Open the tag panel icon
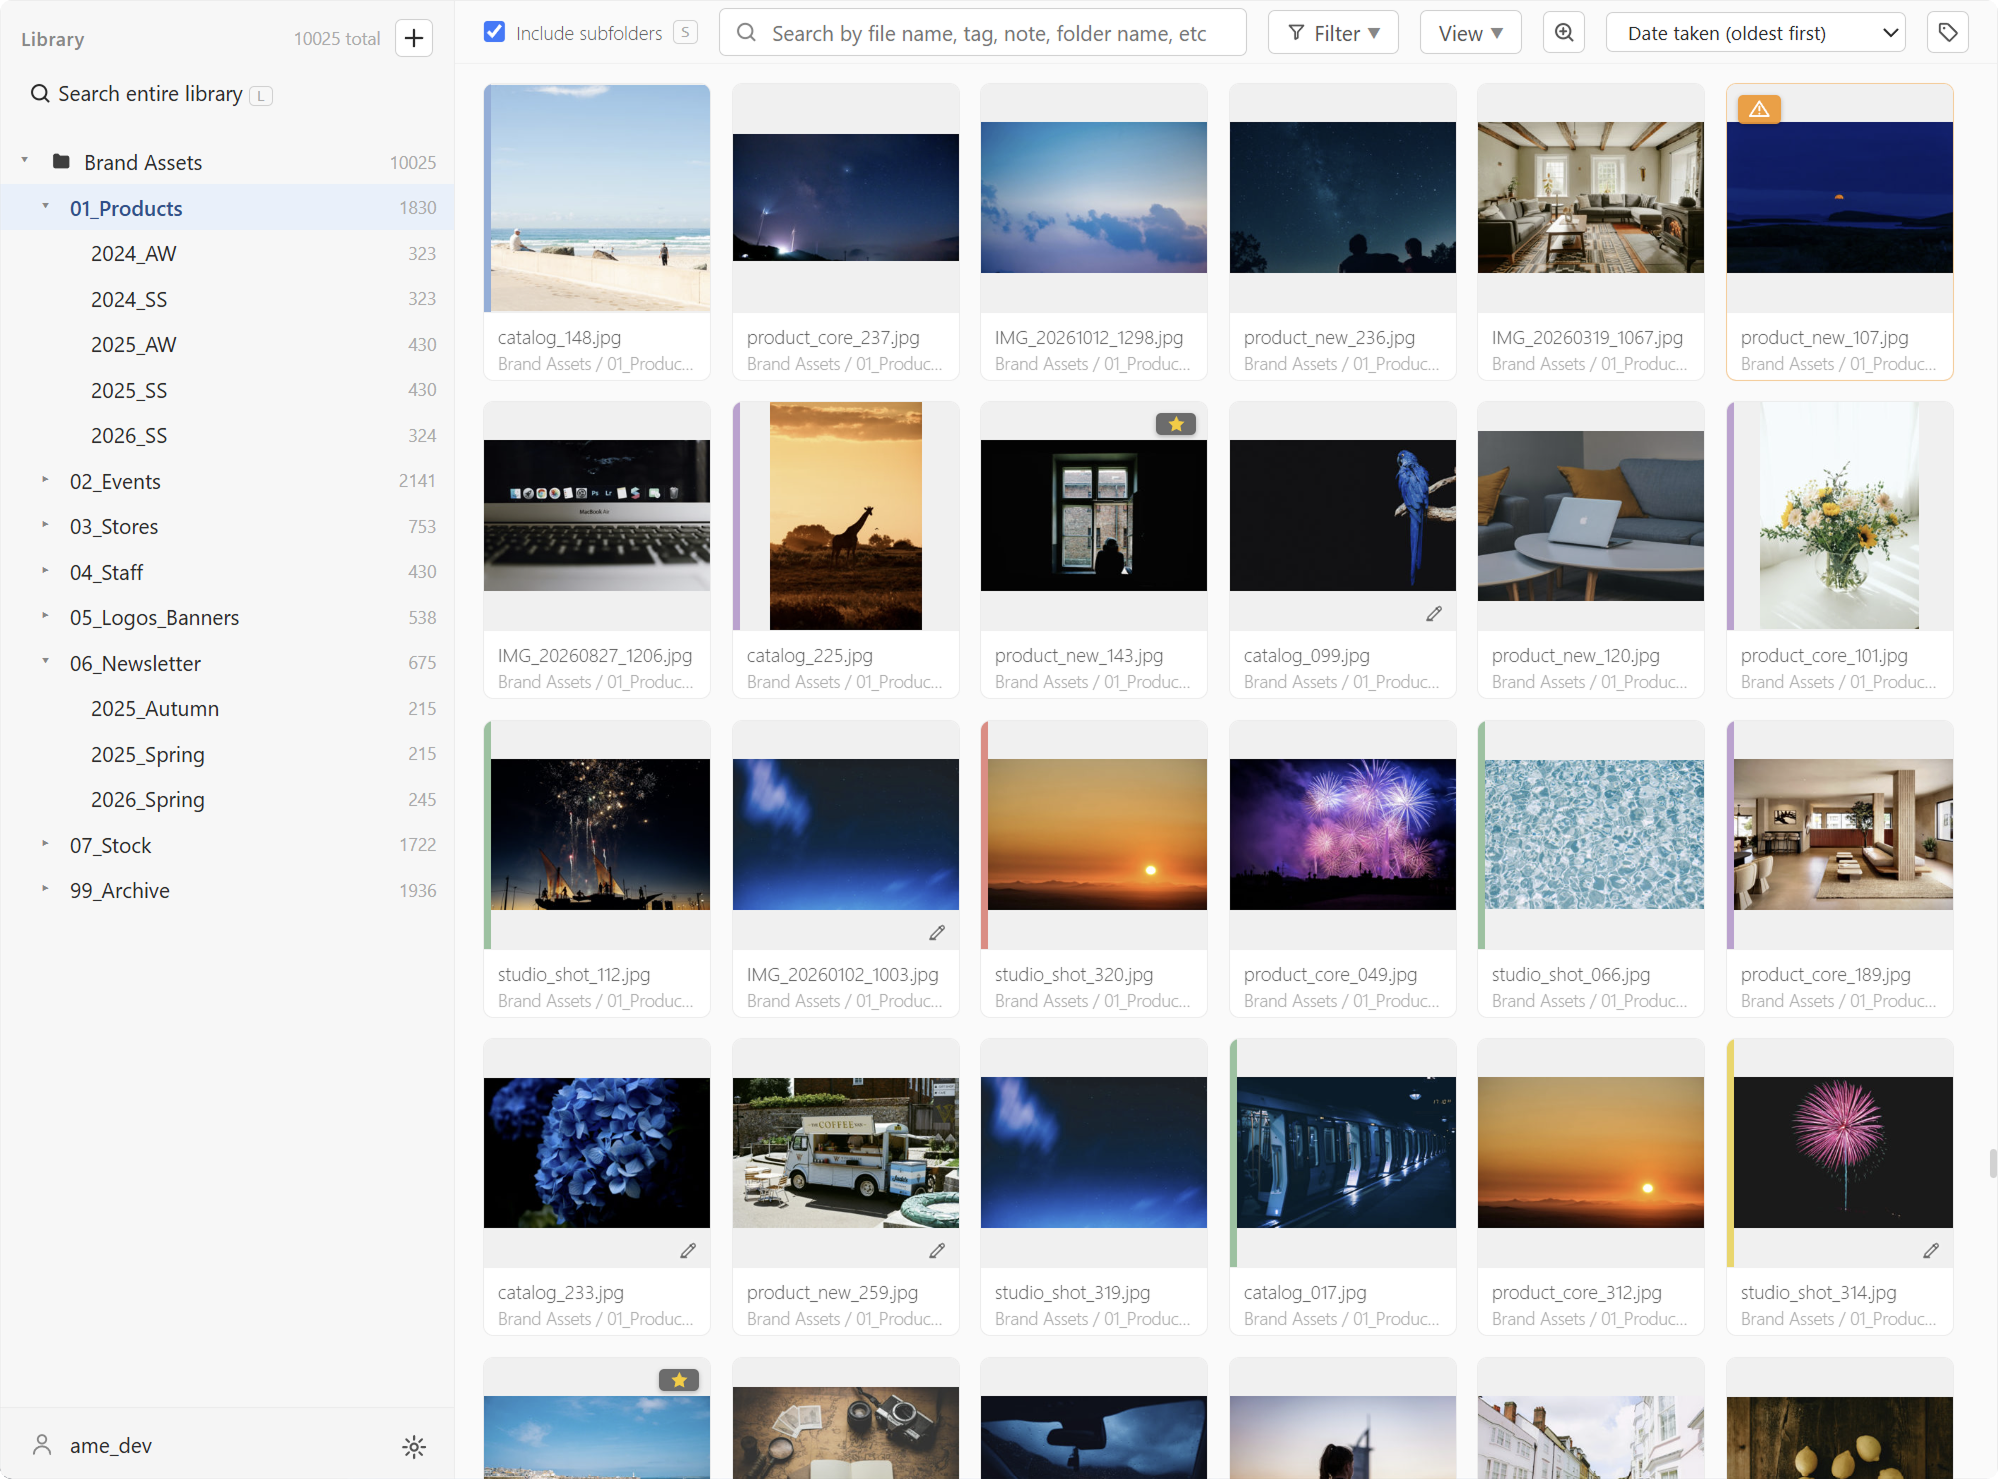1998x1479 pixels. 1947,33
